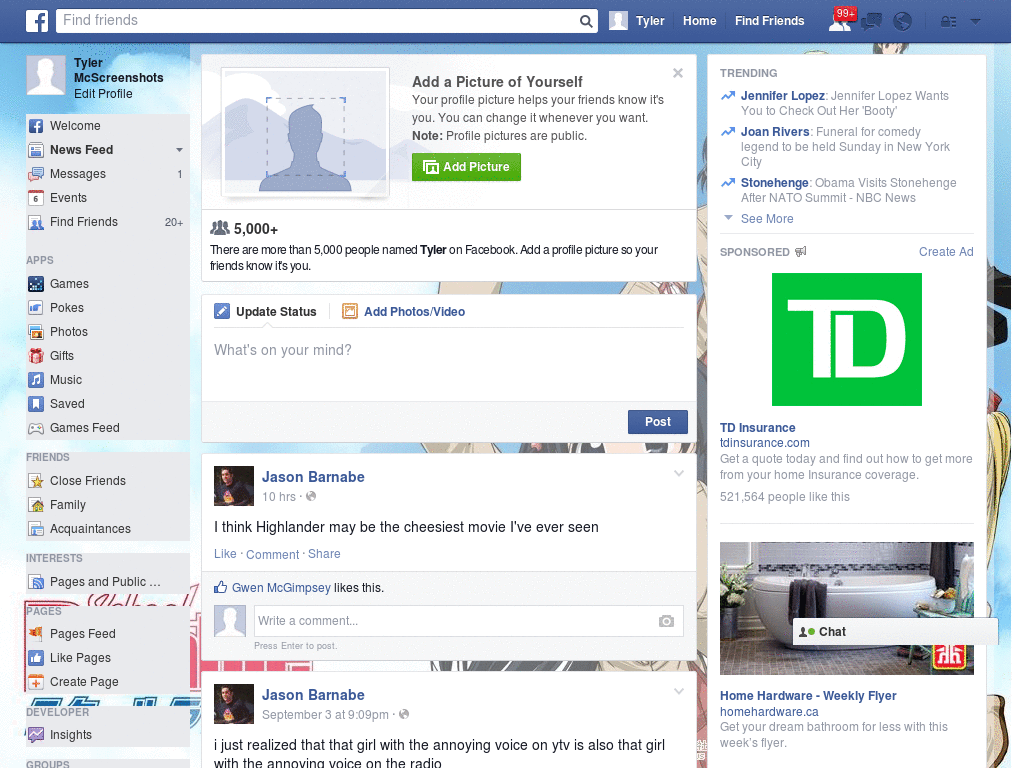Select News Feed in the sidebar

82,150
